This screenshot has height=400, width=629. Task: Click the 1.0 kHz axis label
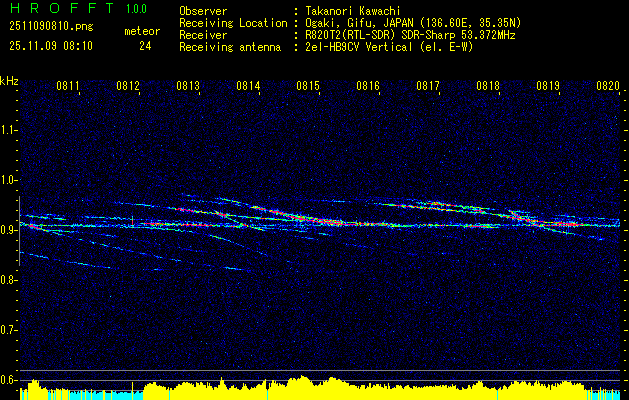(8, 180)
